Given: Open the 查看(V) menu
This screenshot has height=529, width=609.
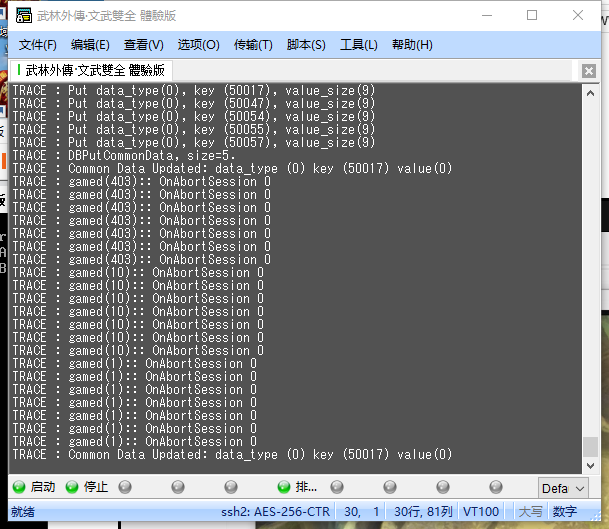Looking at the screenshot, I should 143,45.
